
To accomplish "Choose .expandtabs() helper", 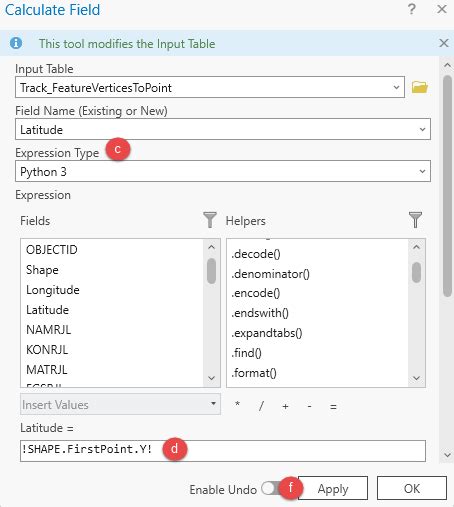I will click(x=267, y=333).
